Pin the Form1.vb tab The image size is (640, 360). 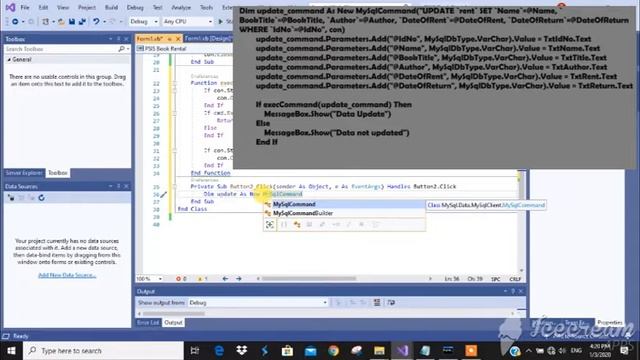169,38
